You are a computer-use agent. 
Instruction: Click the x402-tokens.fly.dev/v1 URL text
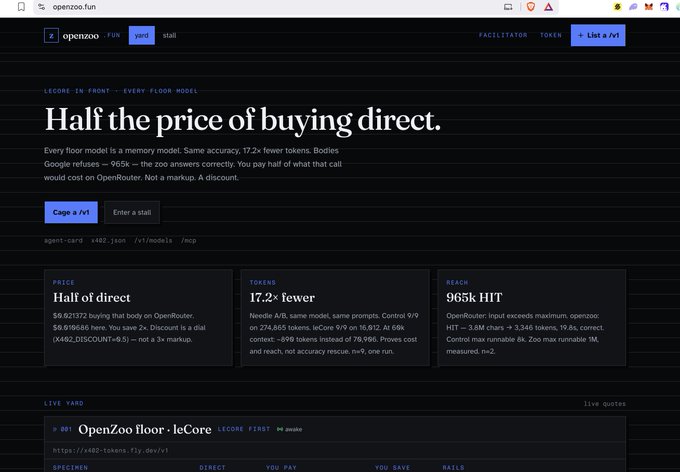[111, 451]
